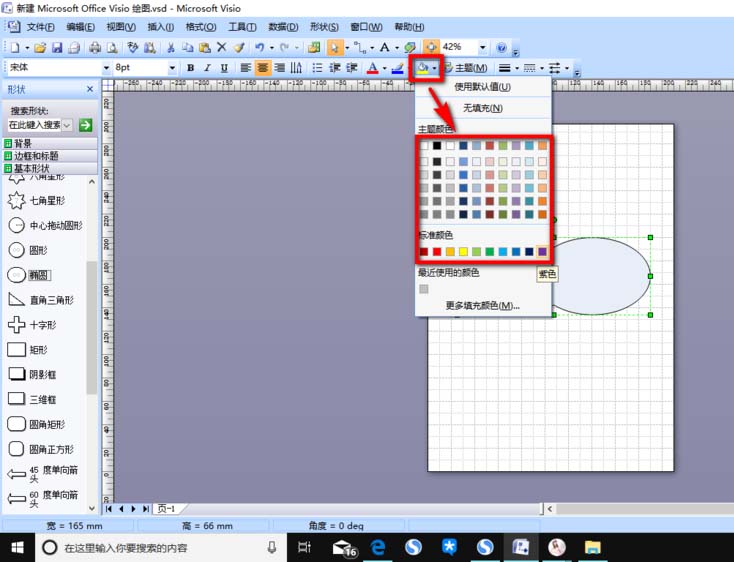Delete selection with the X icon
734x562 pixels.
[221, 47]
